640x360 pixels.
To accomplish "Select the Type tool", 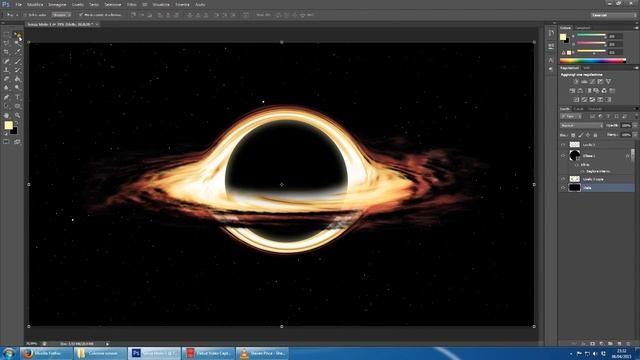I will click(18, 97).
